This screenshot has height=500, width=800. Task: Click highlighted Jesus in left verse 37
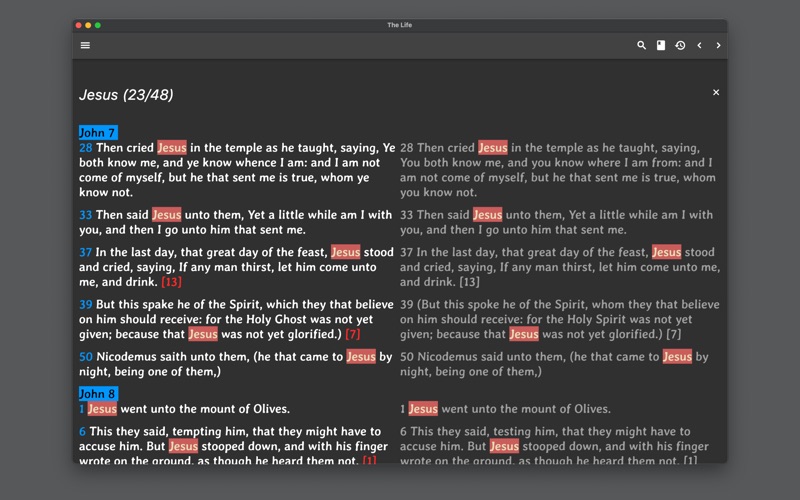346,252
